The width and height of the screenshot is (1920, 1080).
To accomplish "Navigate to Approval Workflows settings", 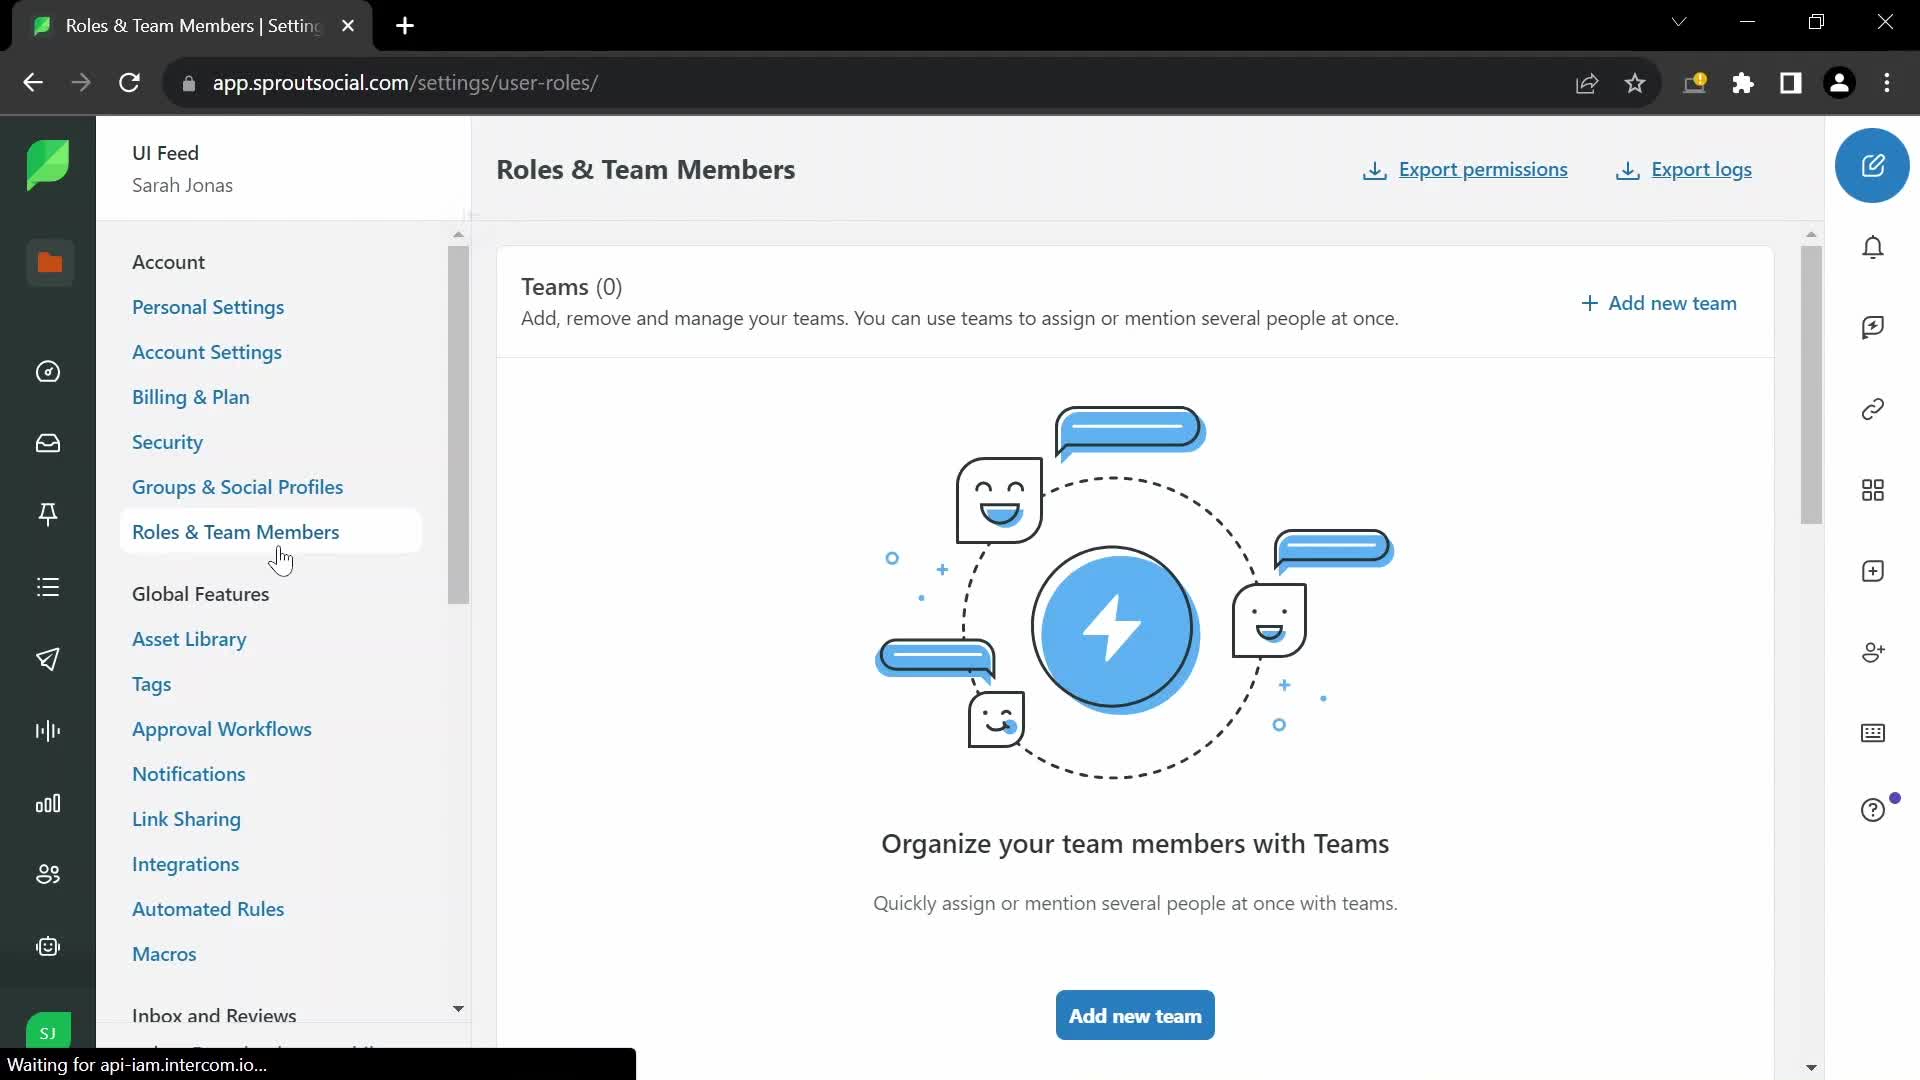I will coord(222,728).
